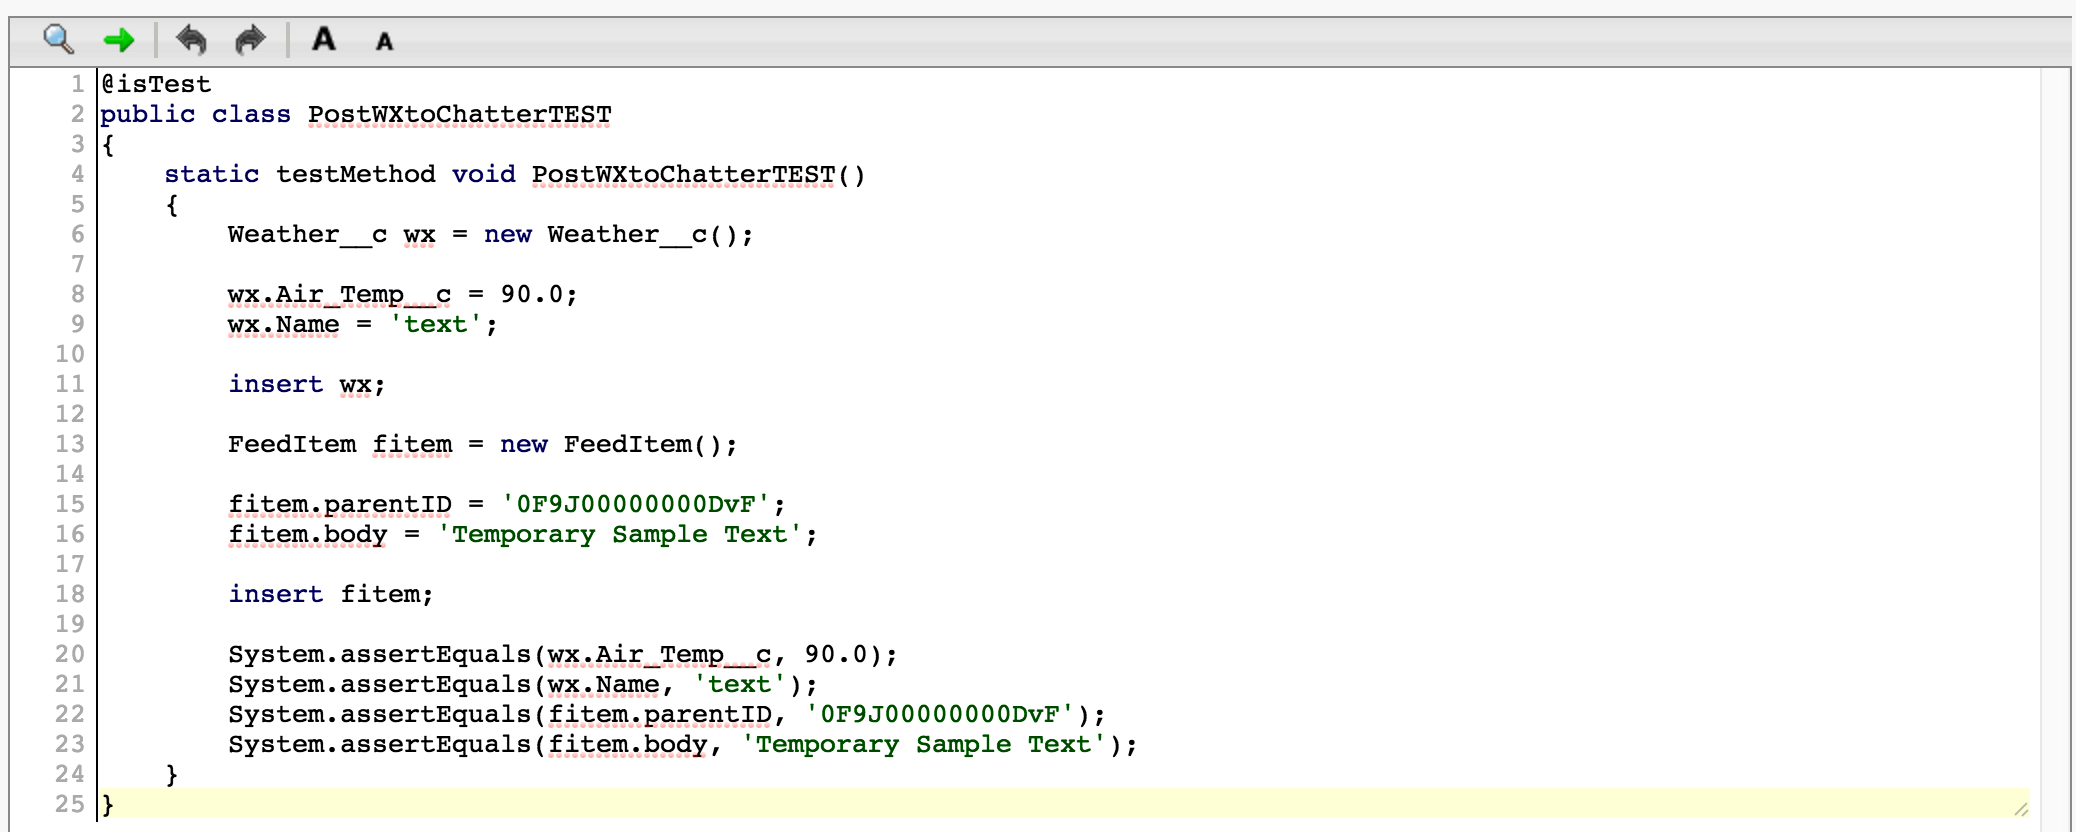
Task: Click the 'text' string on line 9
Action: (x=435, y=325)
